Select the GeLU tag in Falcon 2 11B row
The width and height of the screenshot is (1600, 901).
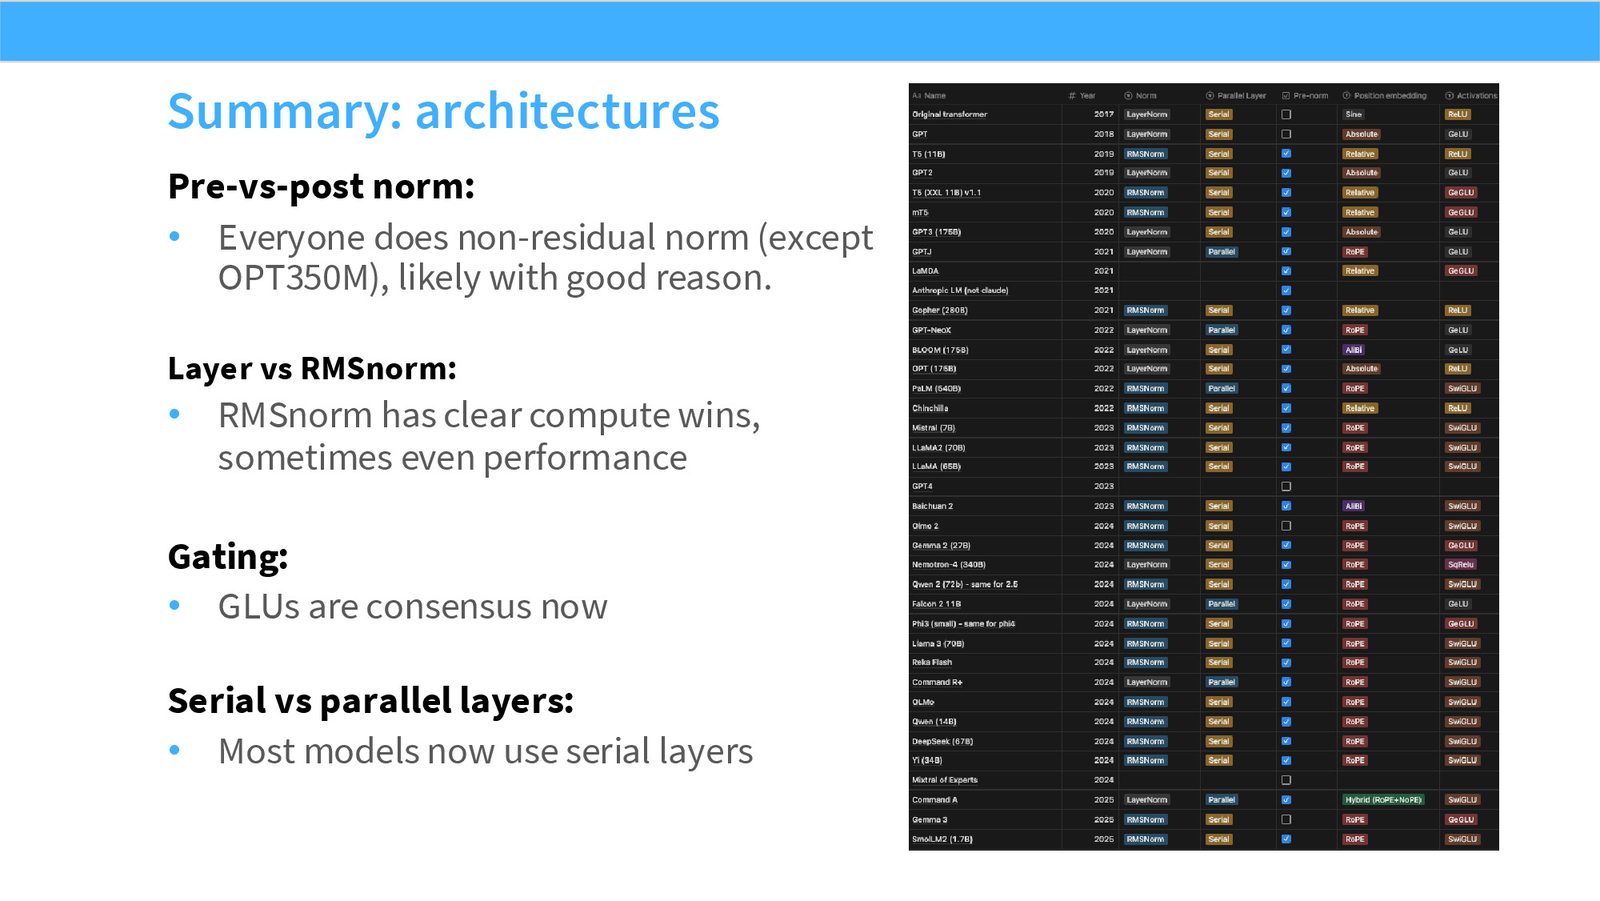click(1458, 604)
